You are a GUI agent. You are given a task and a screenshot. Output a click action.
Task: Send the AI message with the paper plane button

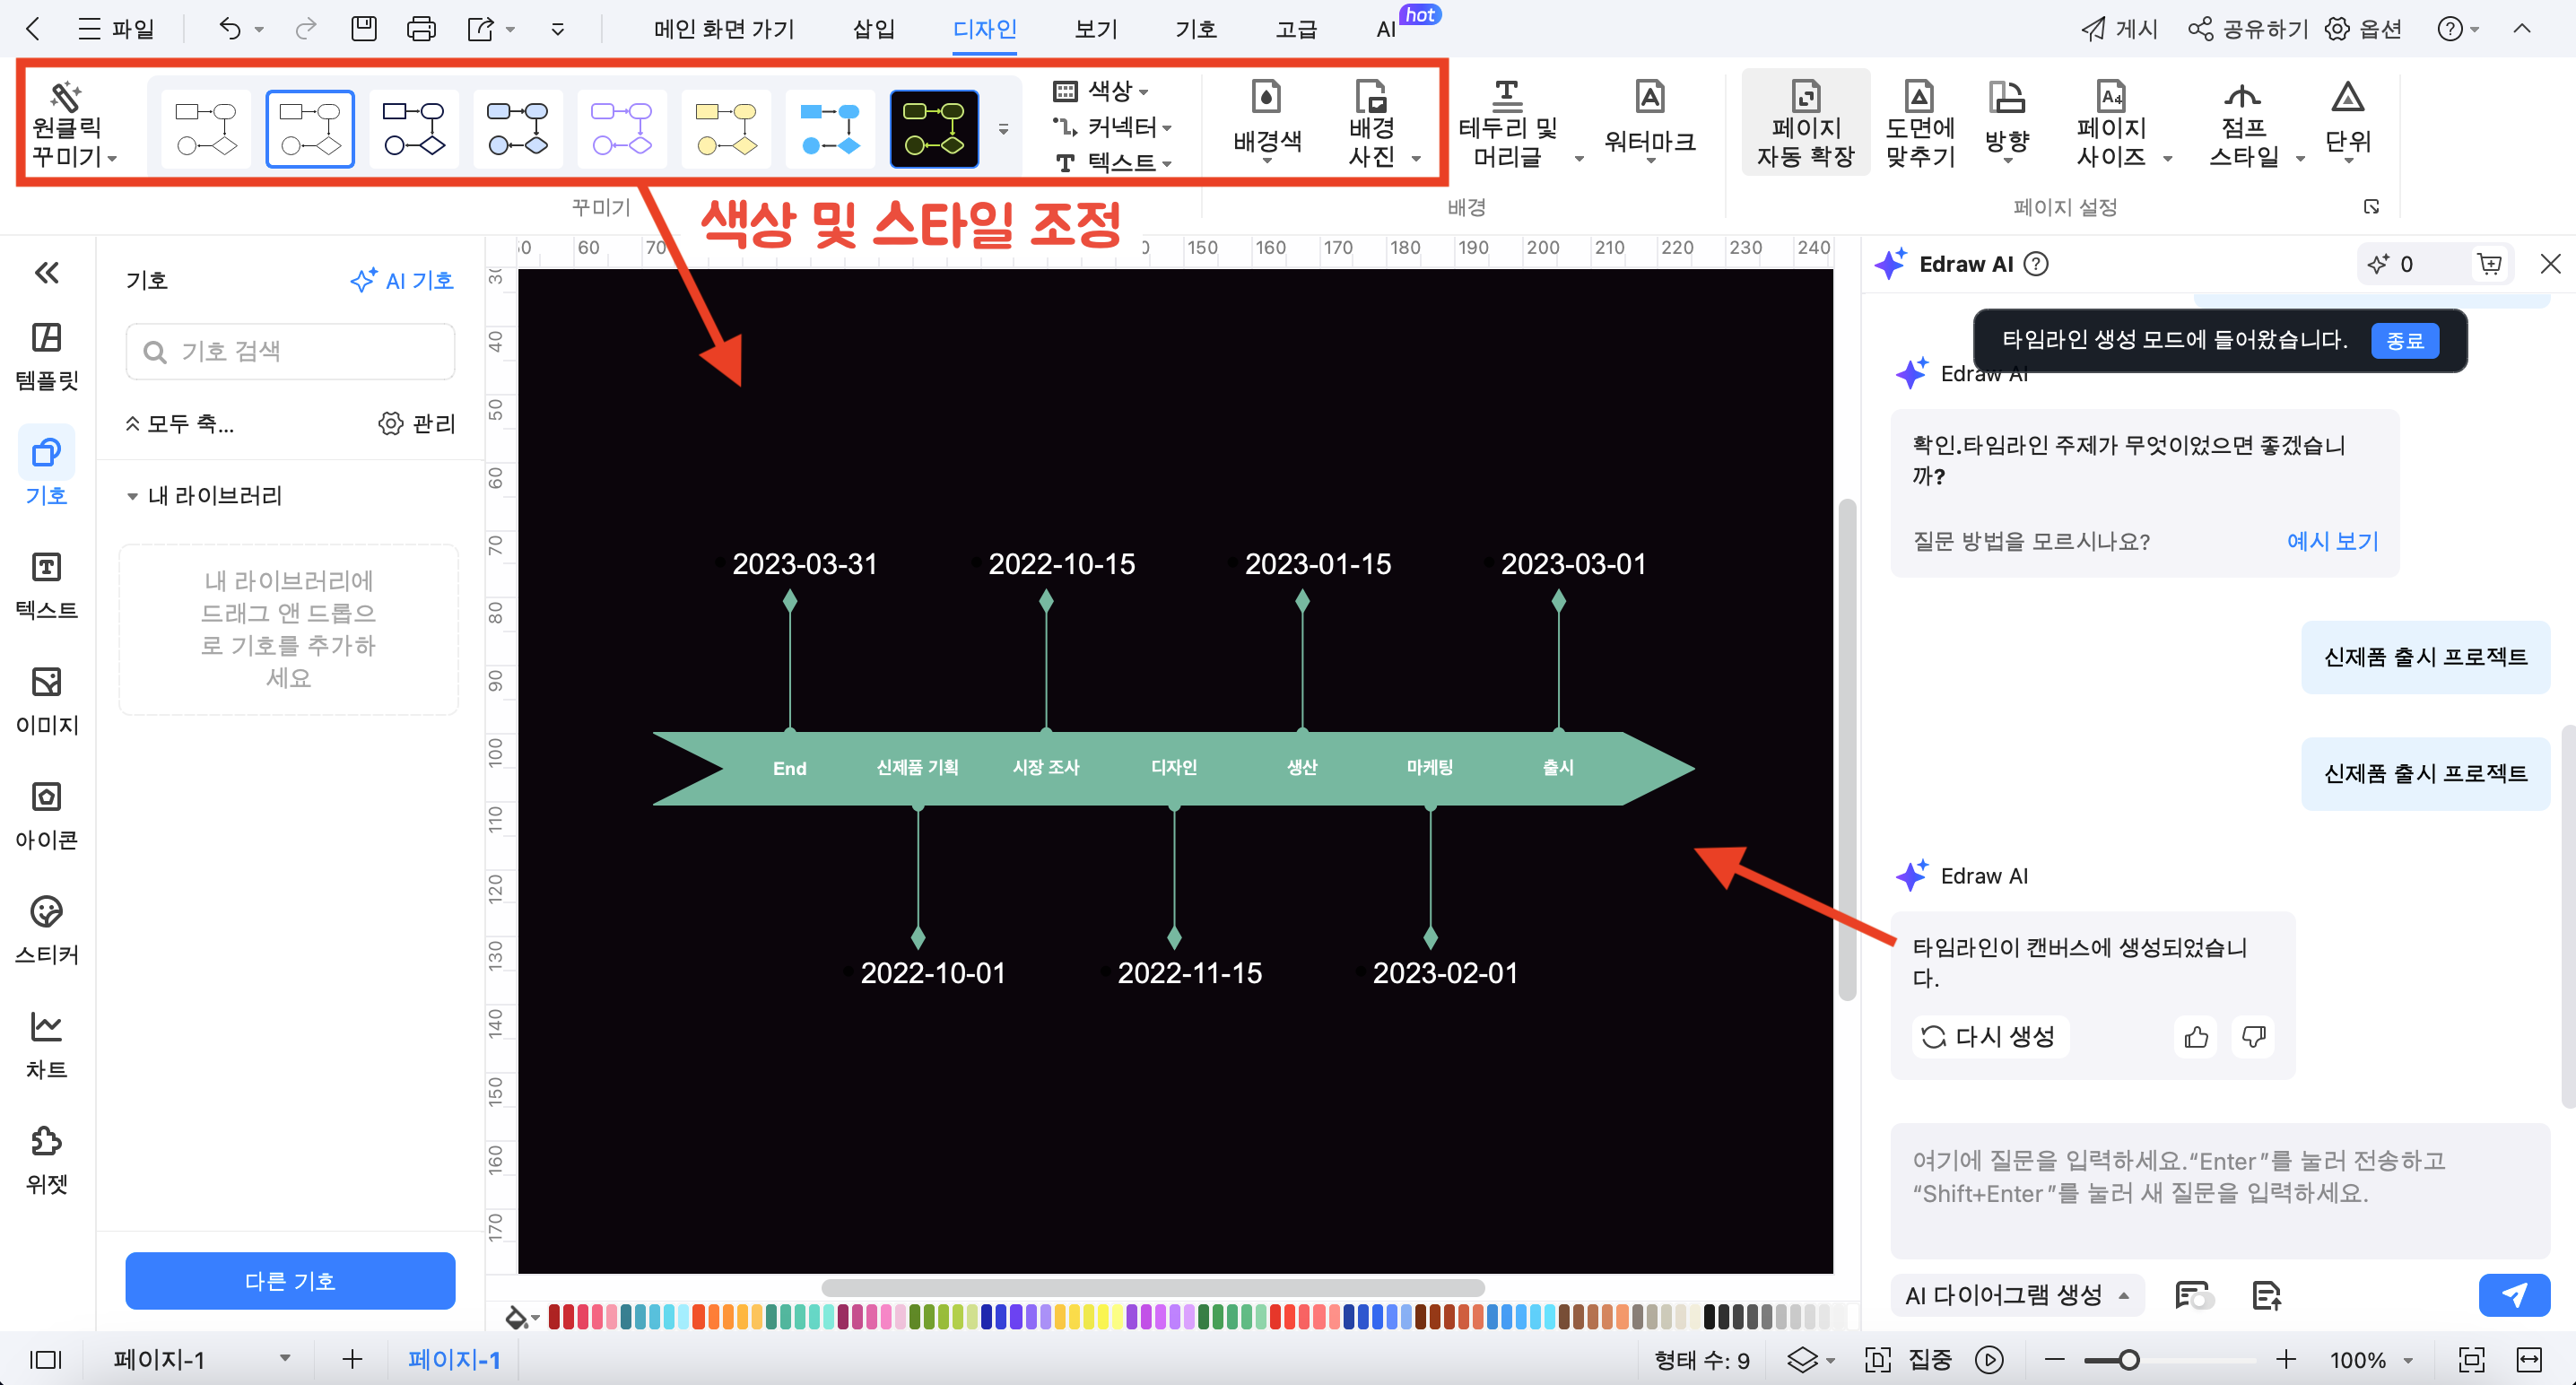point(2513,1295)
